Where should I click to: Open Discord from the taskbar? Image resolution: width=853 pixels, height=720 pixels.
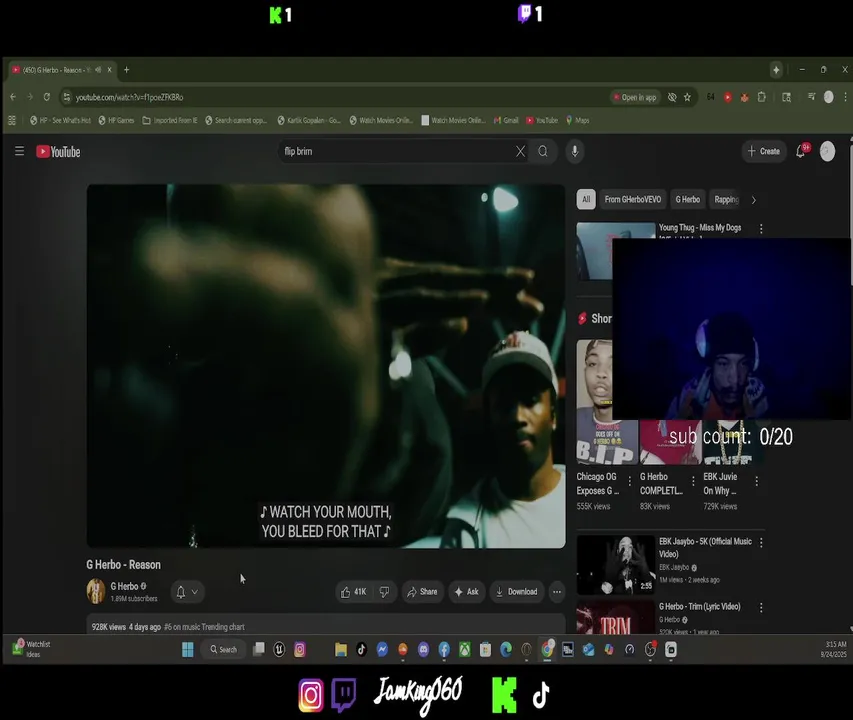coord(423,649)
